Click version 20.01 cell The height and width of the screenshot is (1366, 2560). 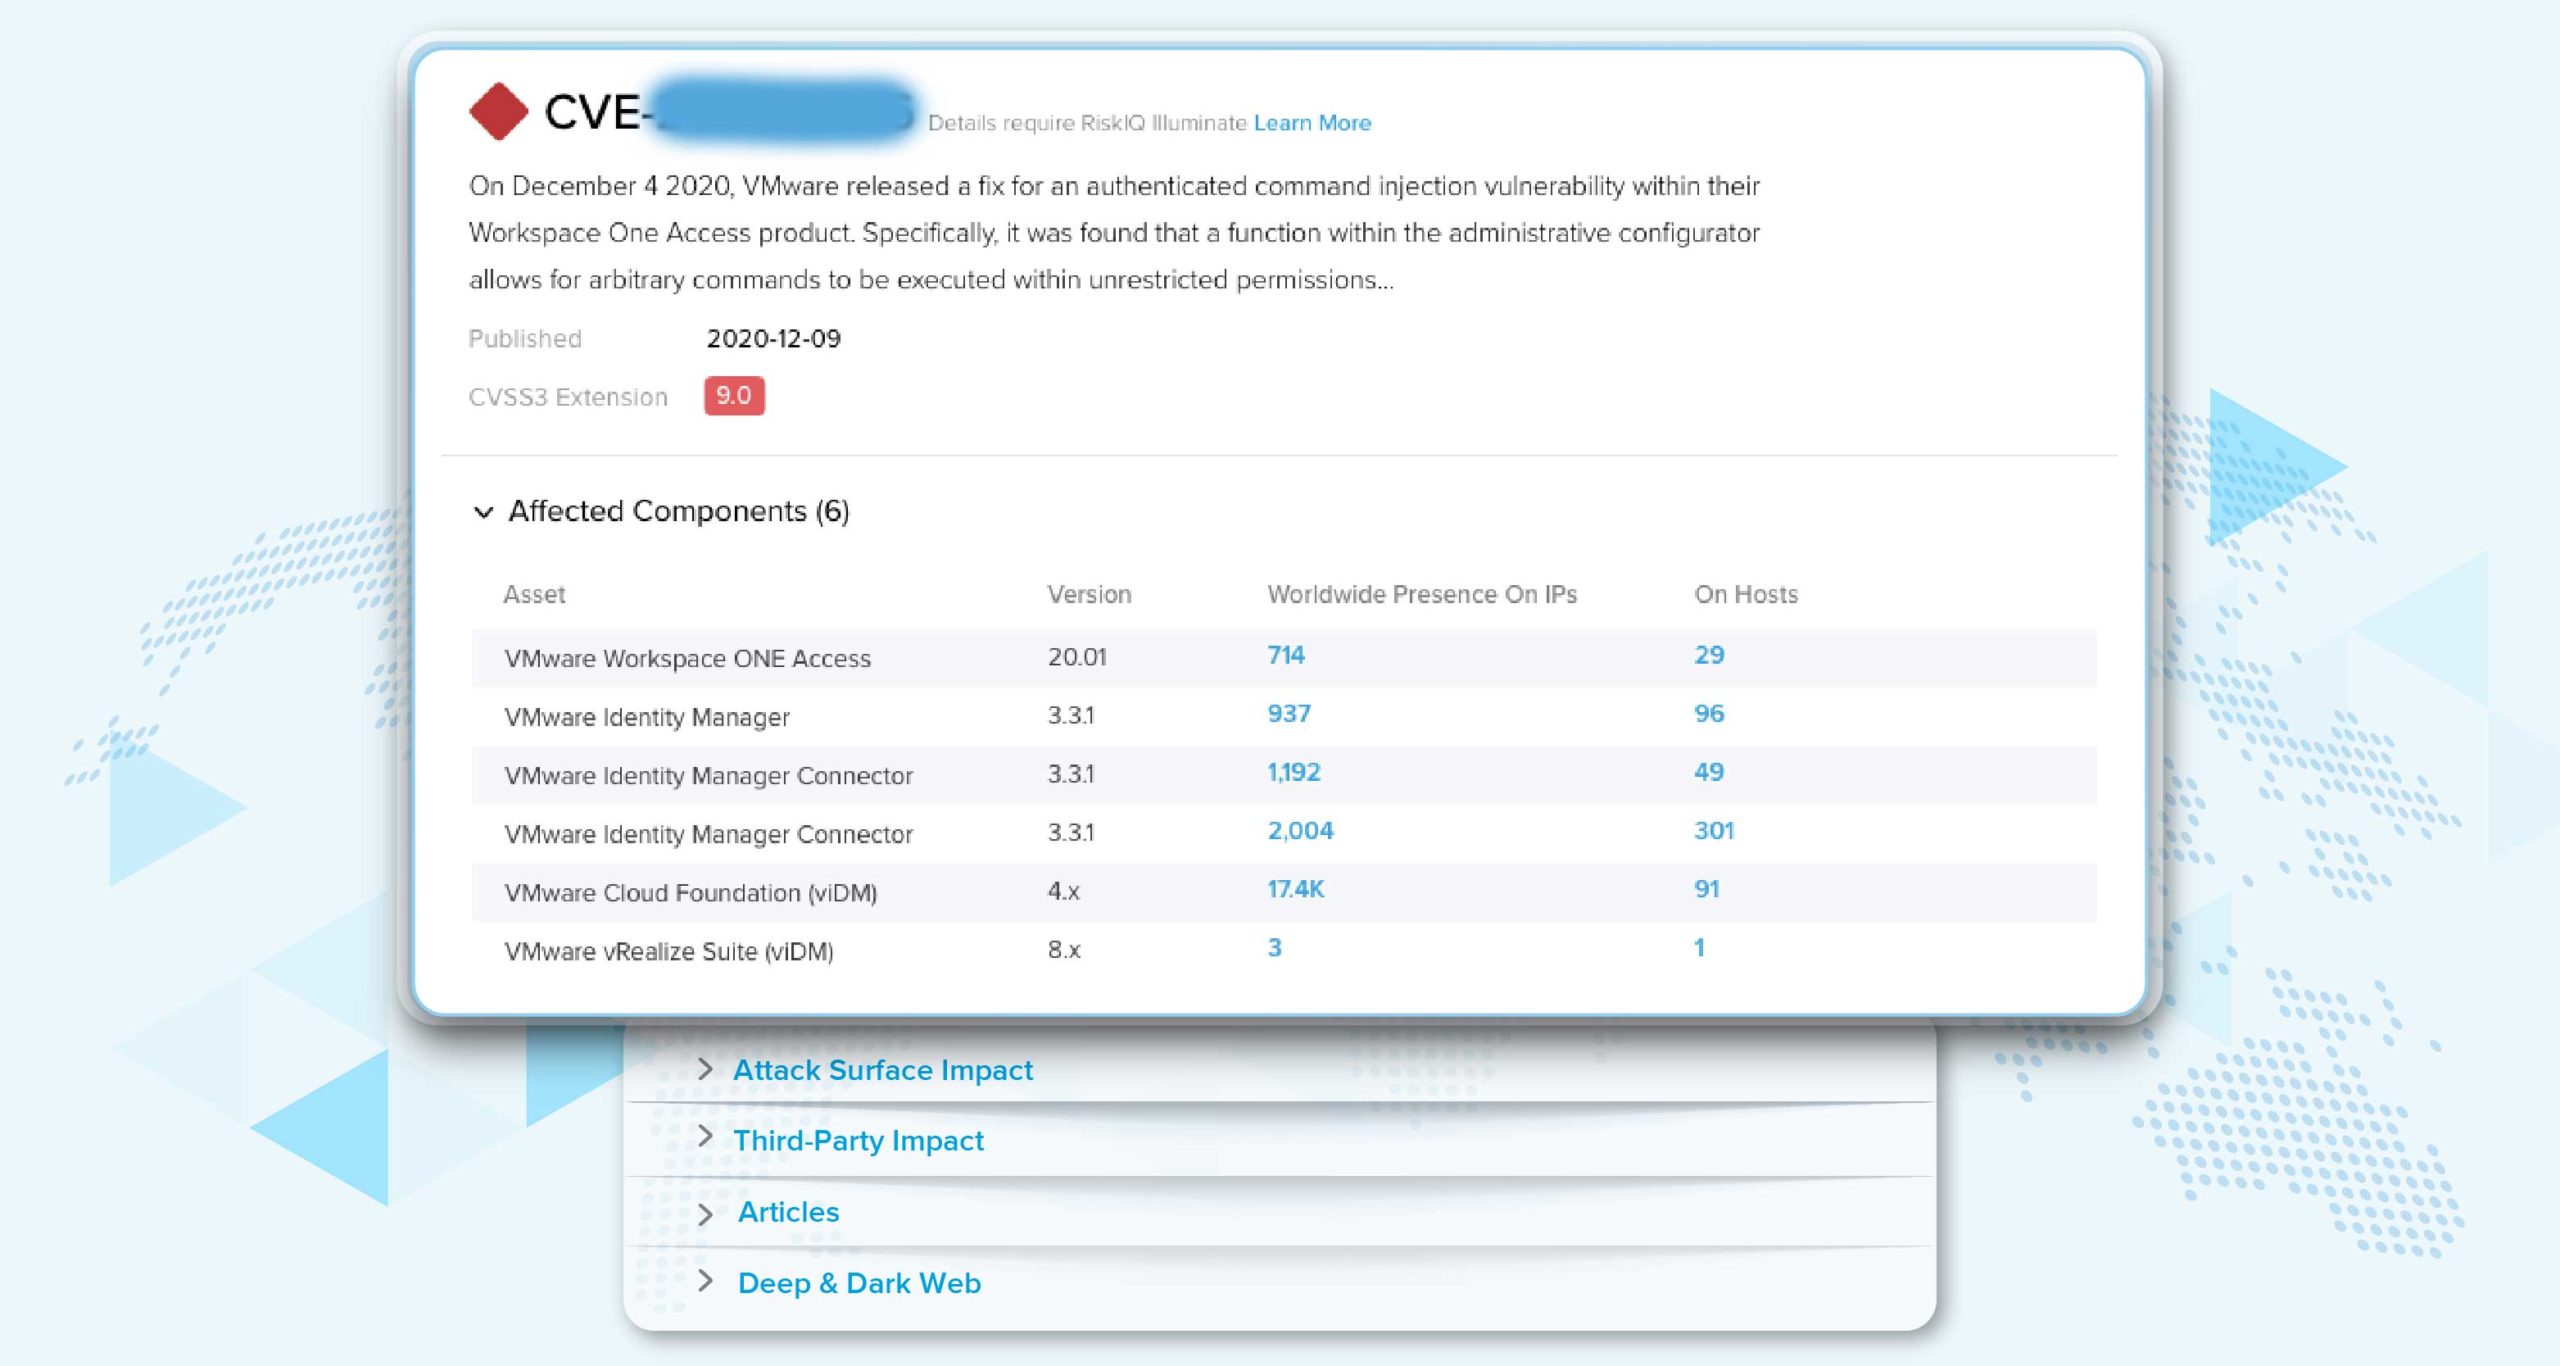pyautogui.click(x=1077, y=657)
